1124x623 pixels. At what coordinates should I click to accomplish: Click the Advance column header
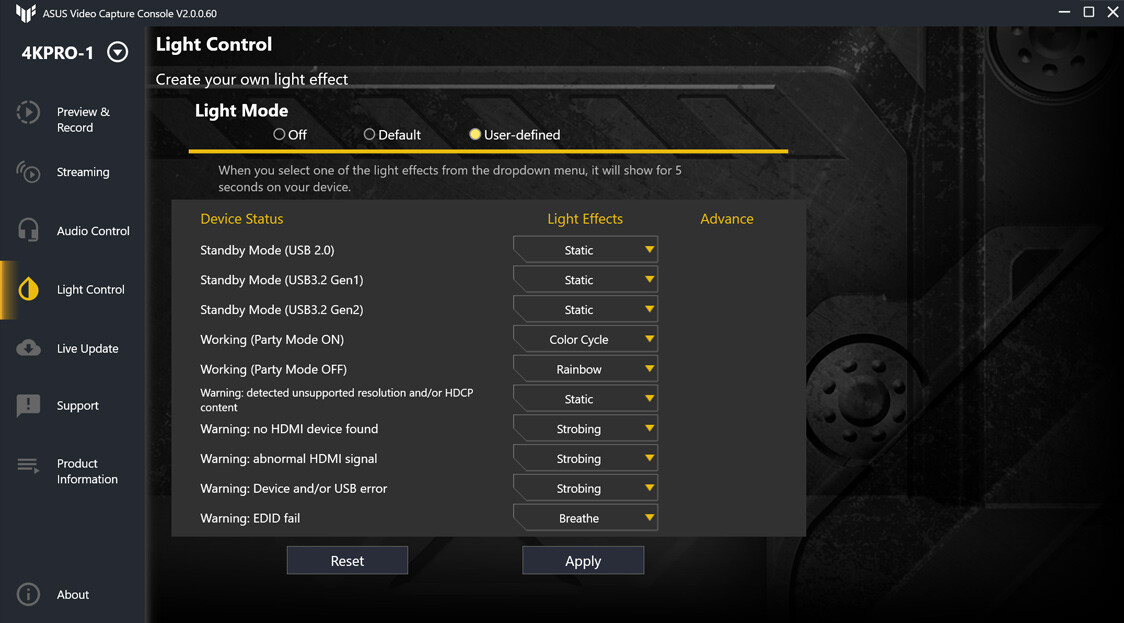tap(726, 219)
